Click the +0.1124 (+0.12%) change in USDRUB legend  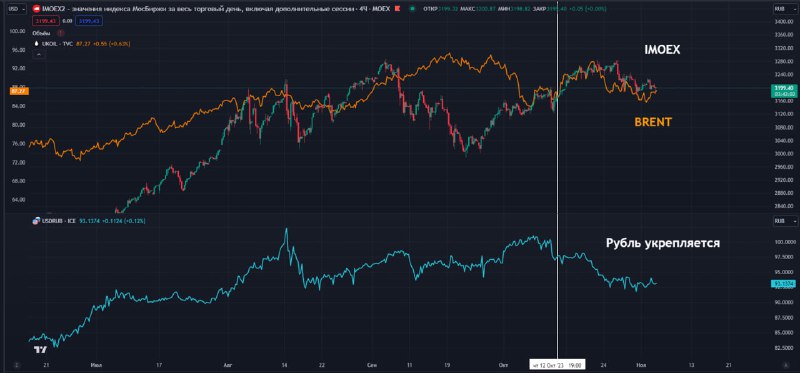(x=124, y=221)
